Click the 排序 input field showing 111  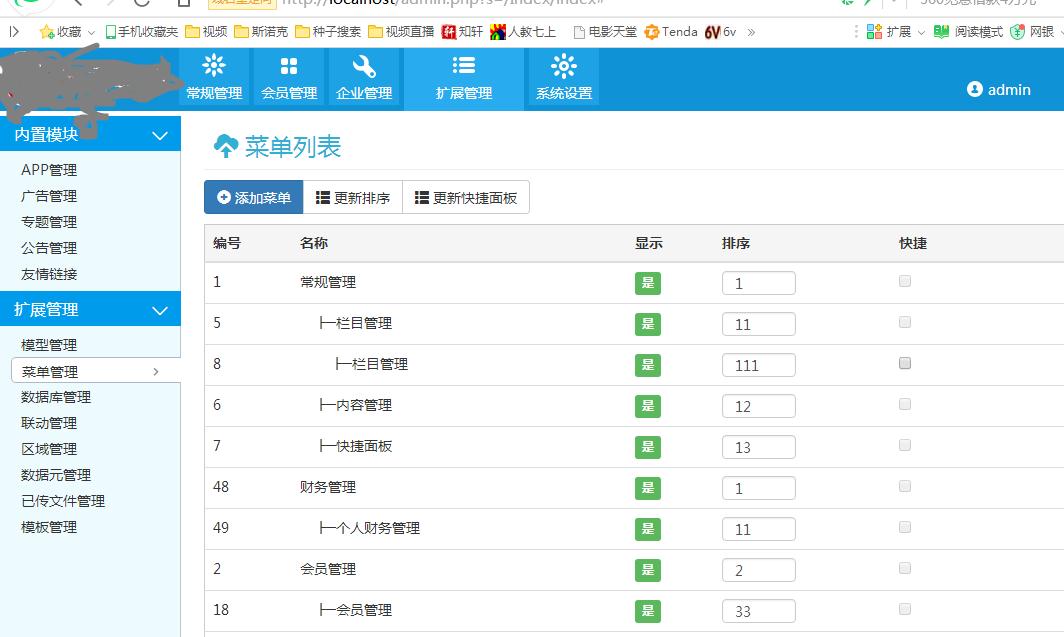click(x=758, y=365)
